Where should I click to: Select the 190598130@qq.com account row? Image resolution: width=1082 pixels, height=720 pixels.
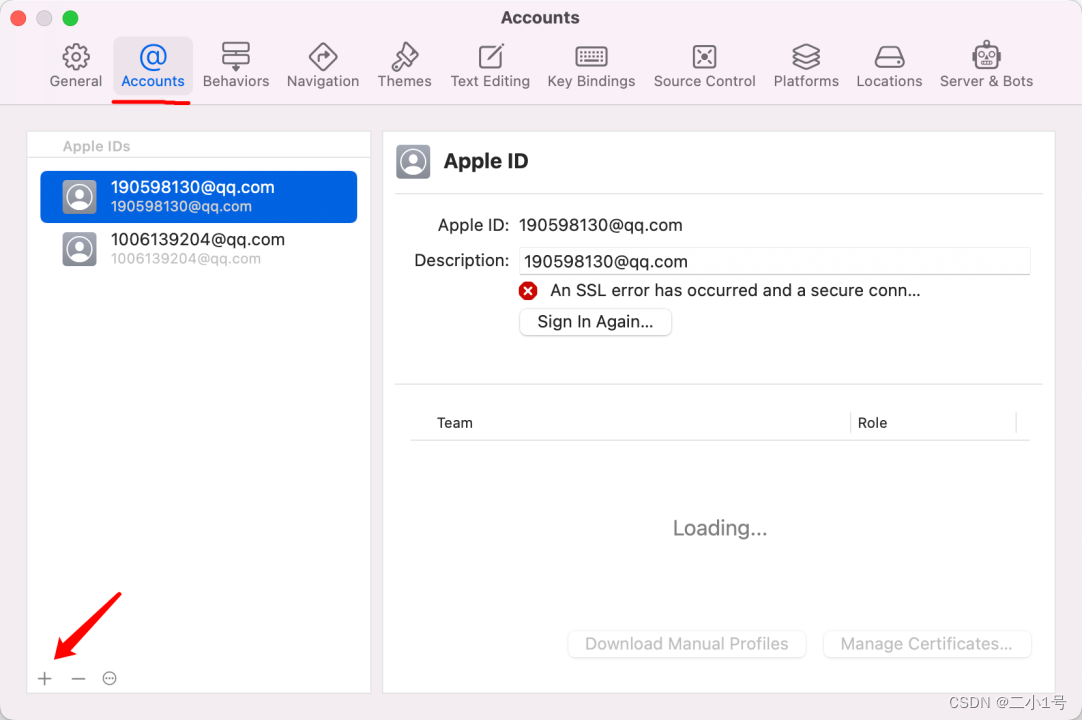point(199,197)
